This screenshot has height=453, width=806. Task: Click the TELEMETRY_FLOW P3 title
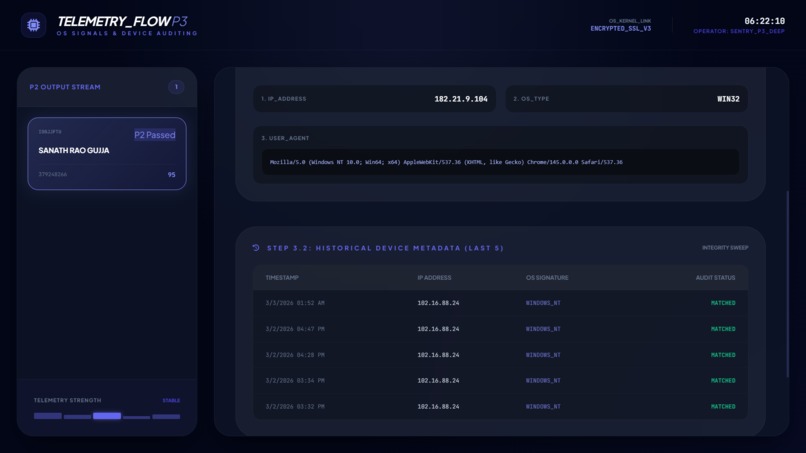coord(122,21)
